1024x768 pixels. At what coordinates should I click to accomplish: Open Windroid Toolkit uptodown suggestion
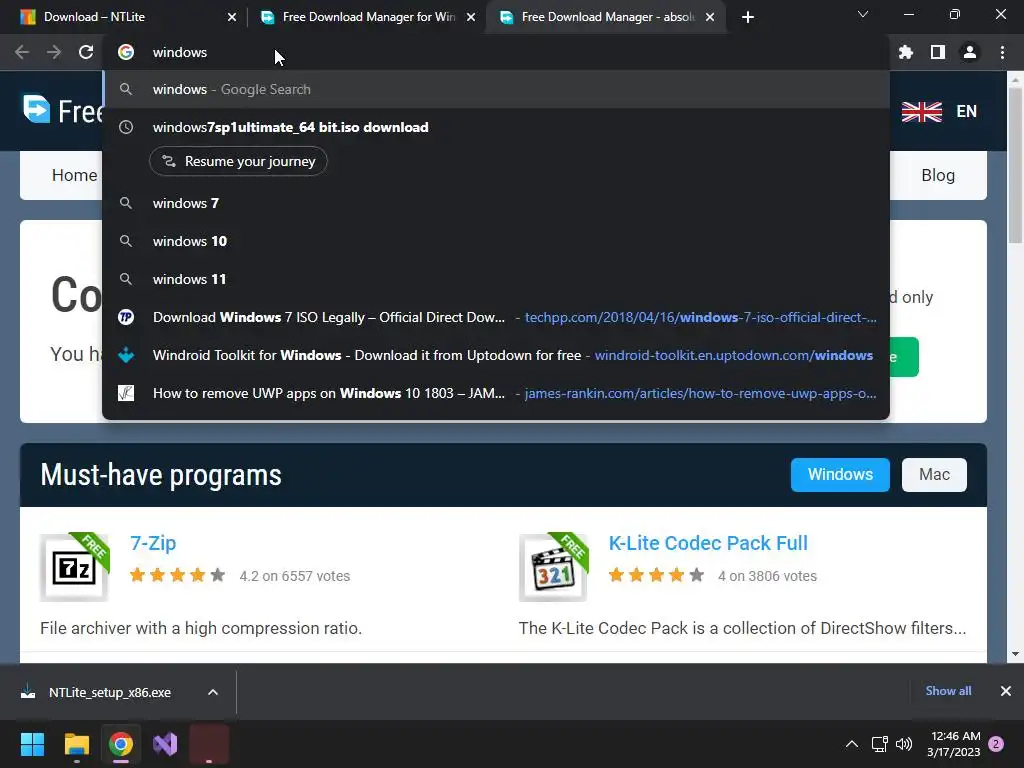(496, 355)
